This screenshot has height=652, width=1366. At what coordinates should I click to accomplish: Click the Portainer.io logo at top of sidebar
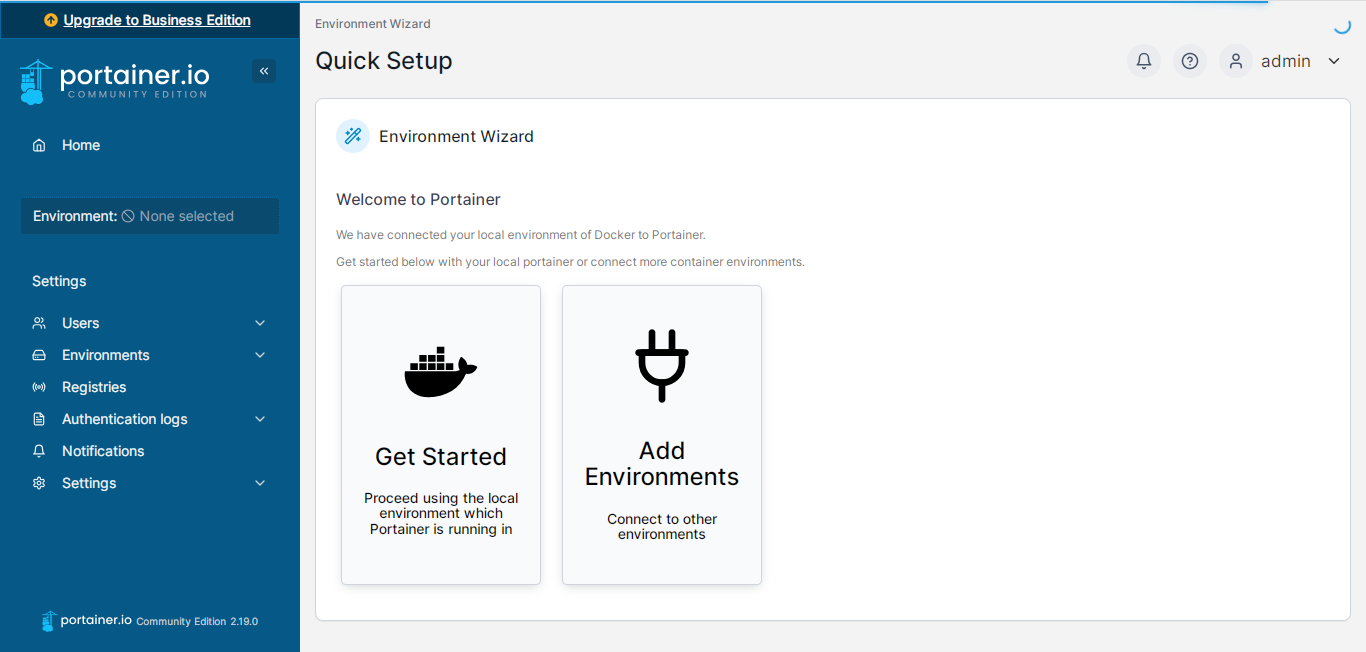point(114,81)
